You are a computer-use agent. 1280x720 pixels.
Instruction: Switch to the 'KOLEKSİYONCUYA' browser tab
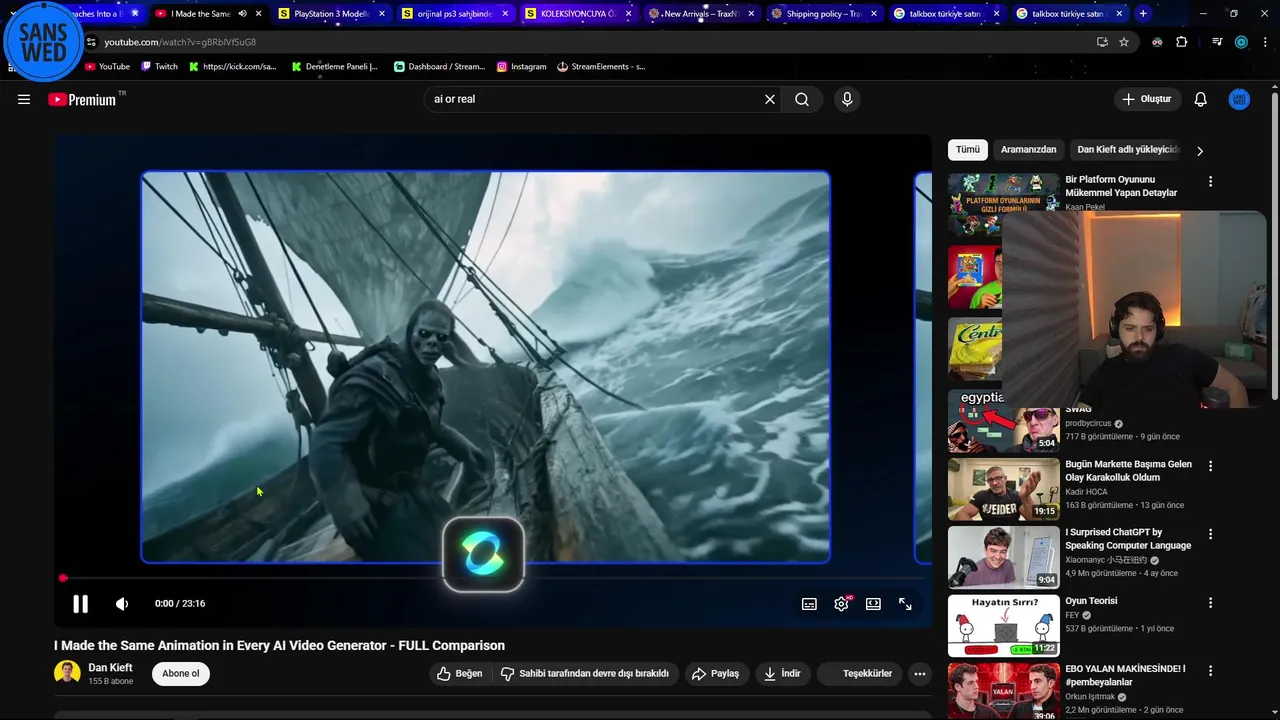click(578, 14)
